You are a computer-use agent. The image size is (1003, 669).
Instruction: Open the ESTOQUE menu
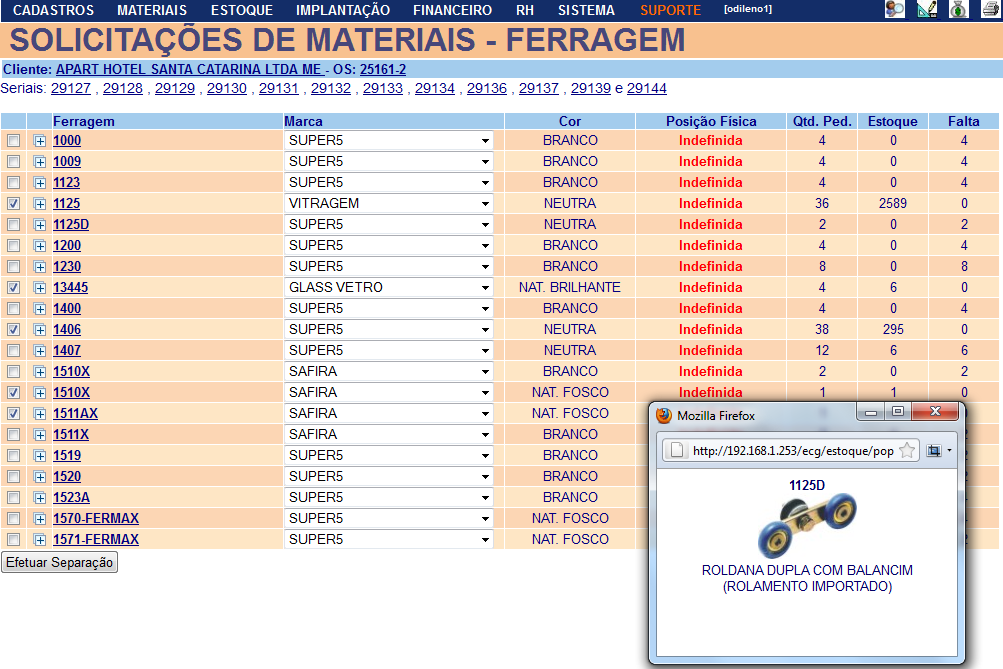pos(241,10)
